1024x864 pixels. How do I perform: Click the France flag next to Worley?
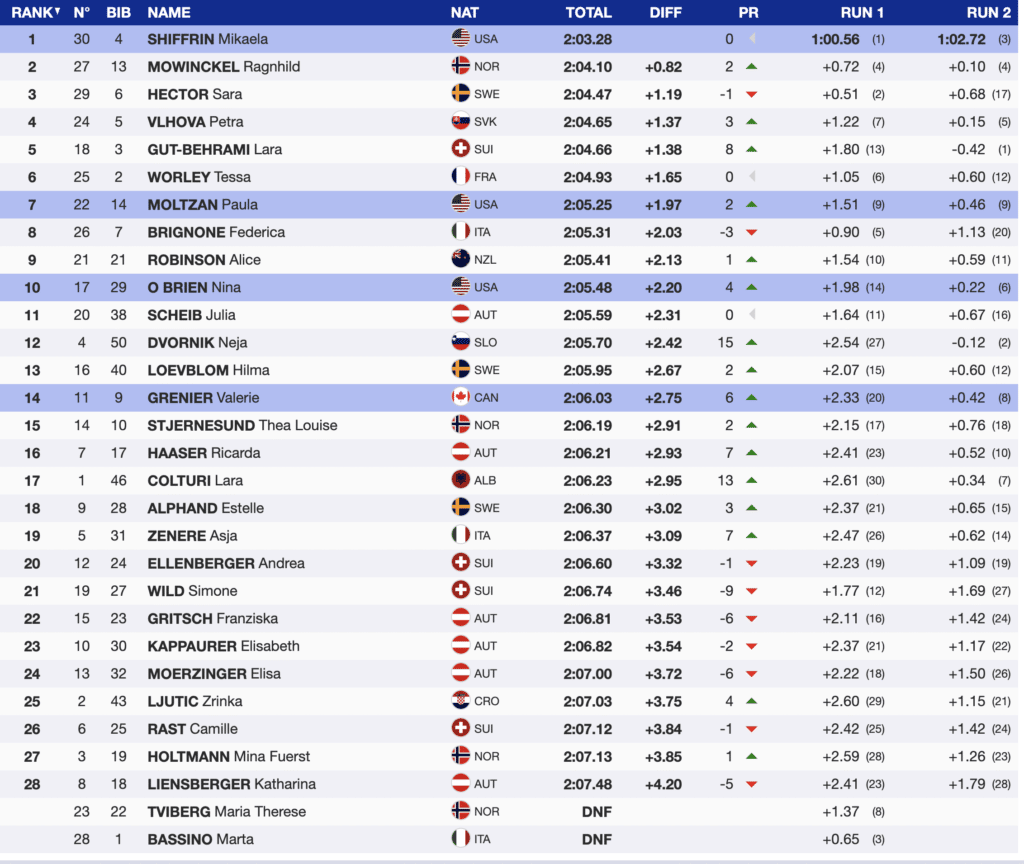[460, 177]
